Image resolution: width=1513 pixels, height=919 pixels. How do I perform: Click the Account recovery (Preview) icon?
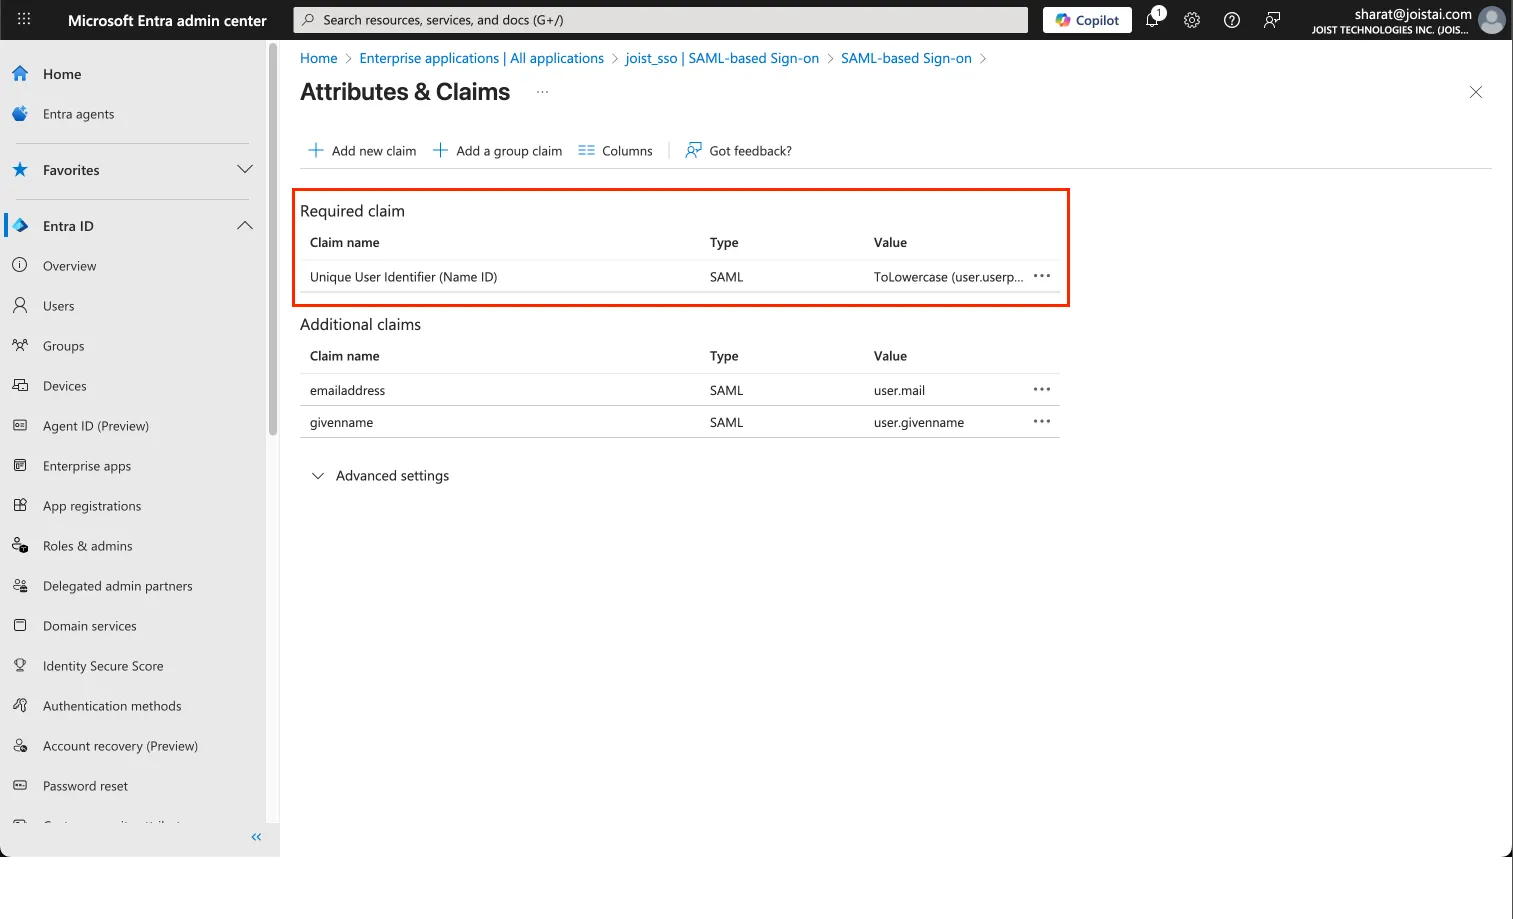pos(20,745)
